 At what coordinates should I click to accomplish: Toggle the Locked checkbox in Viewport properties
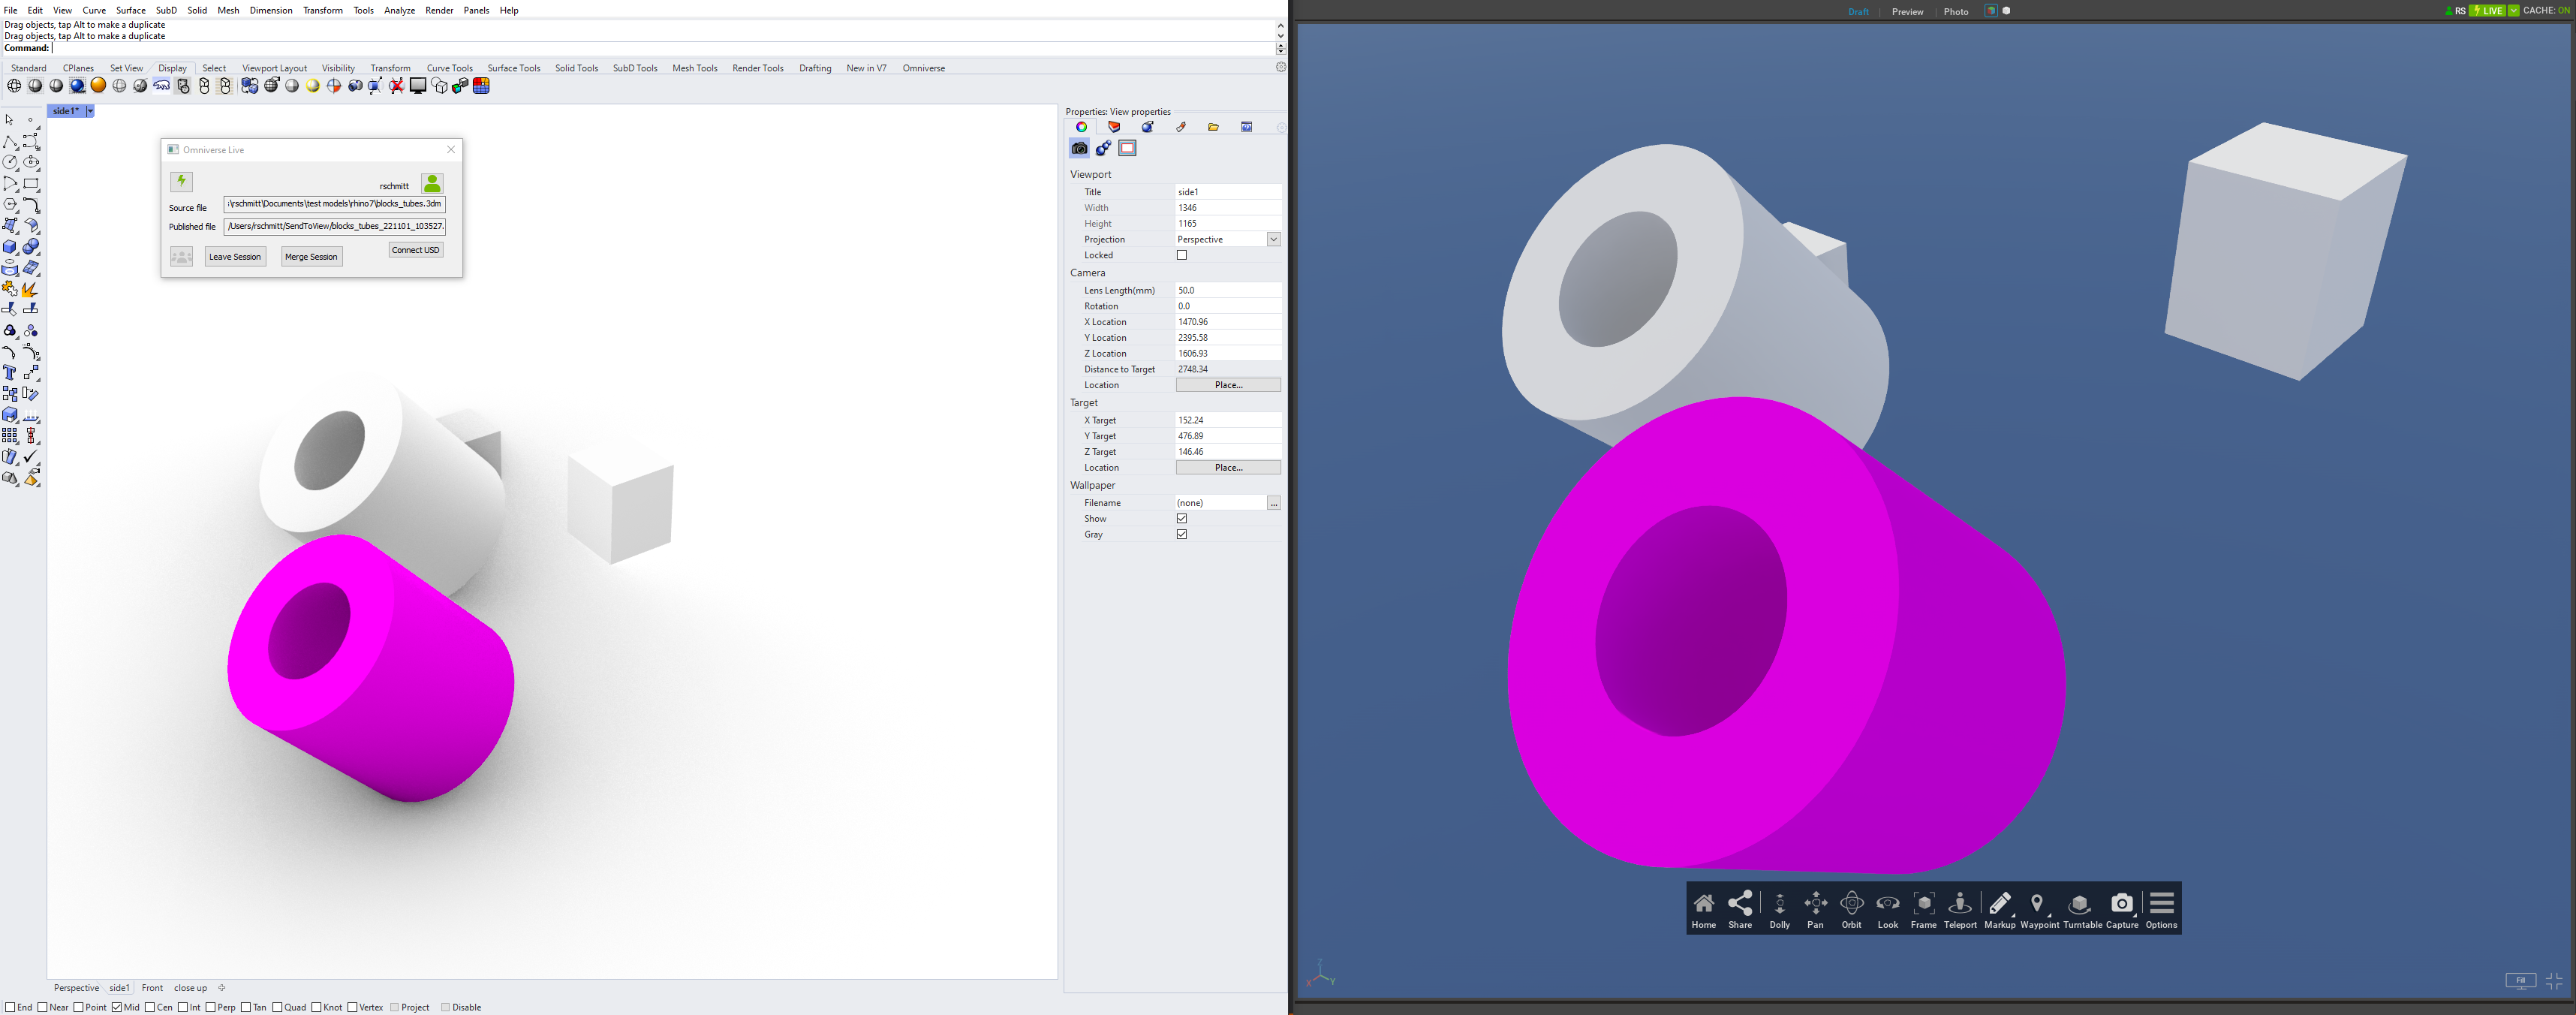(x=1181, y=255)
